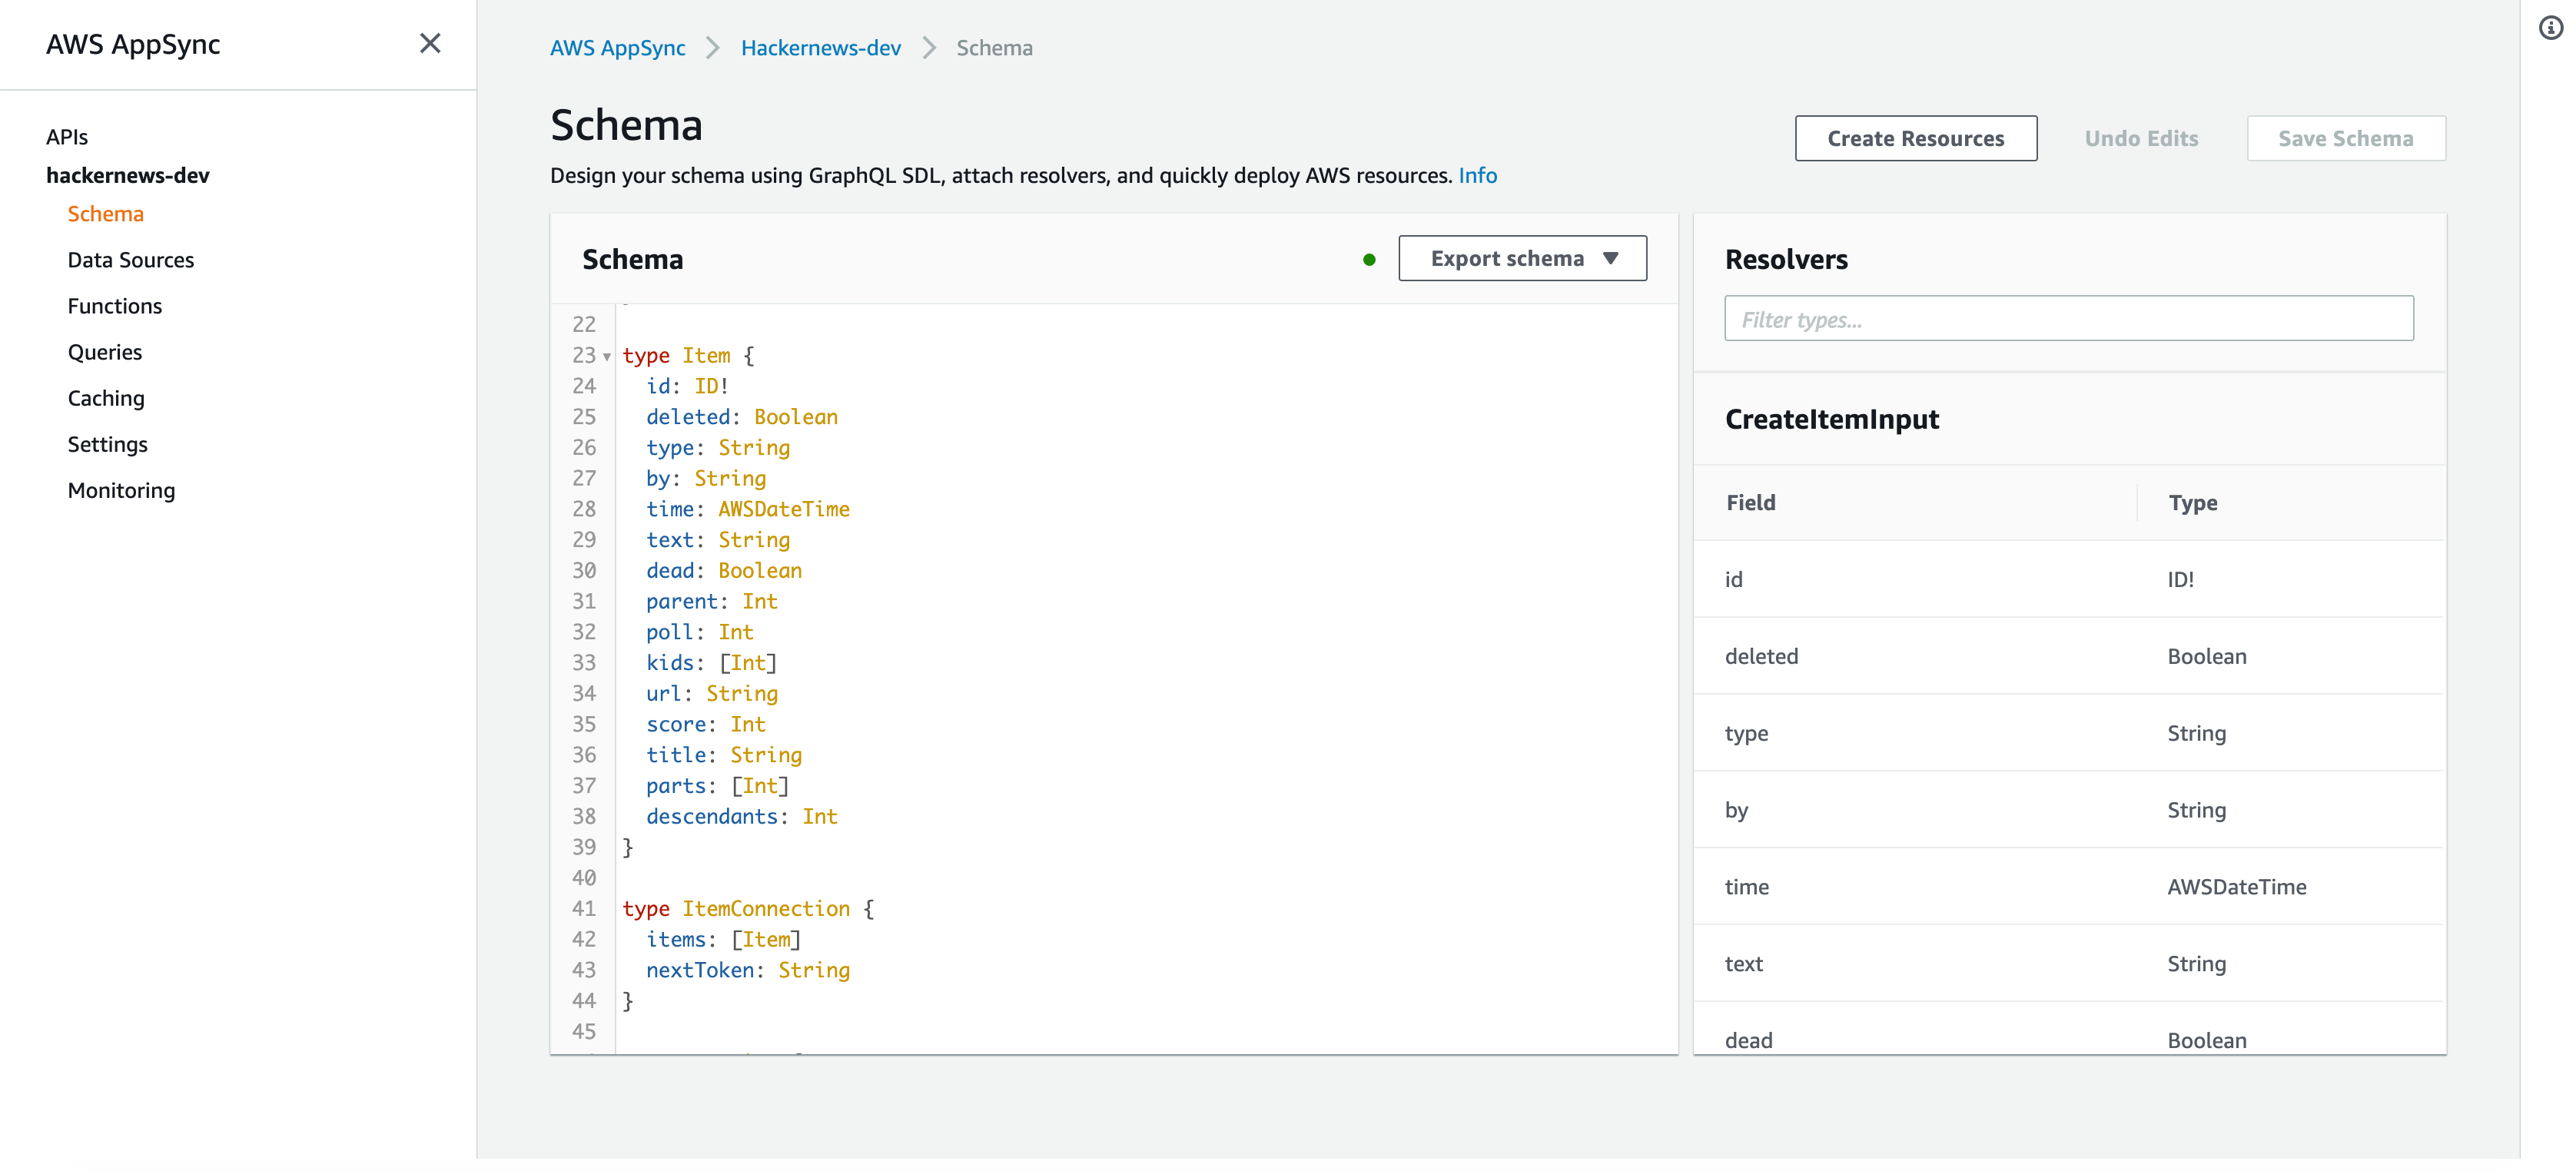Click into the Filter types input field
The image size is (2576, 1171).
[x=2068, y=319]
